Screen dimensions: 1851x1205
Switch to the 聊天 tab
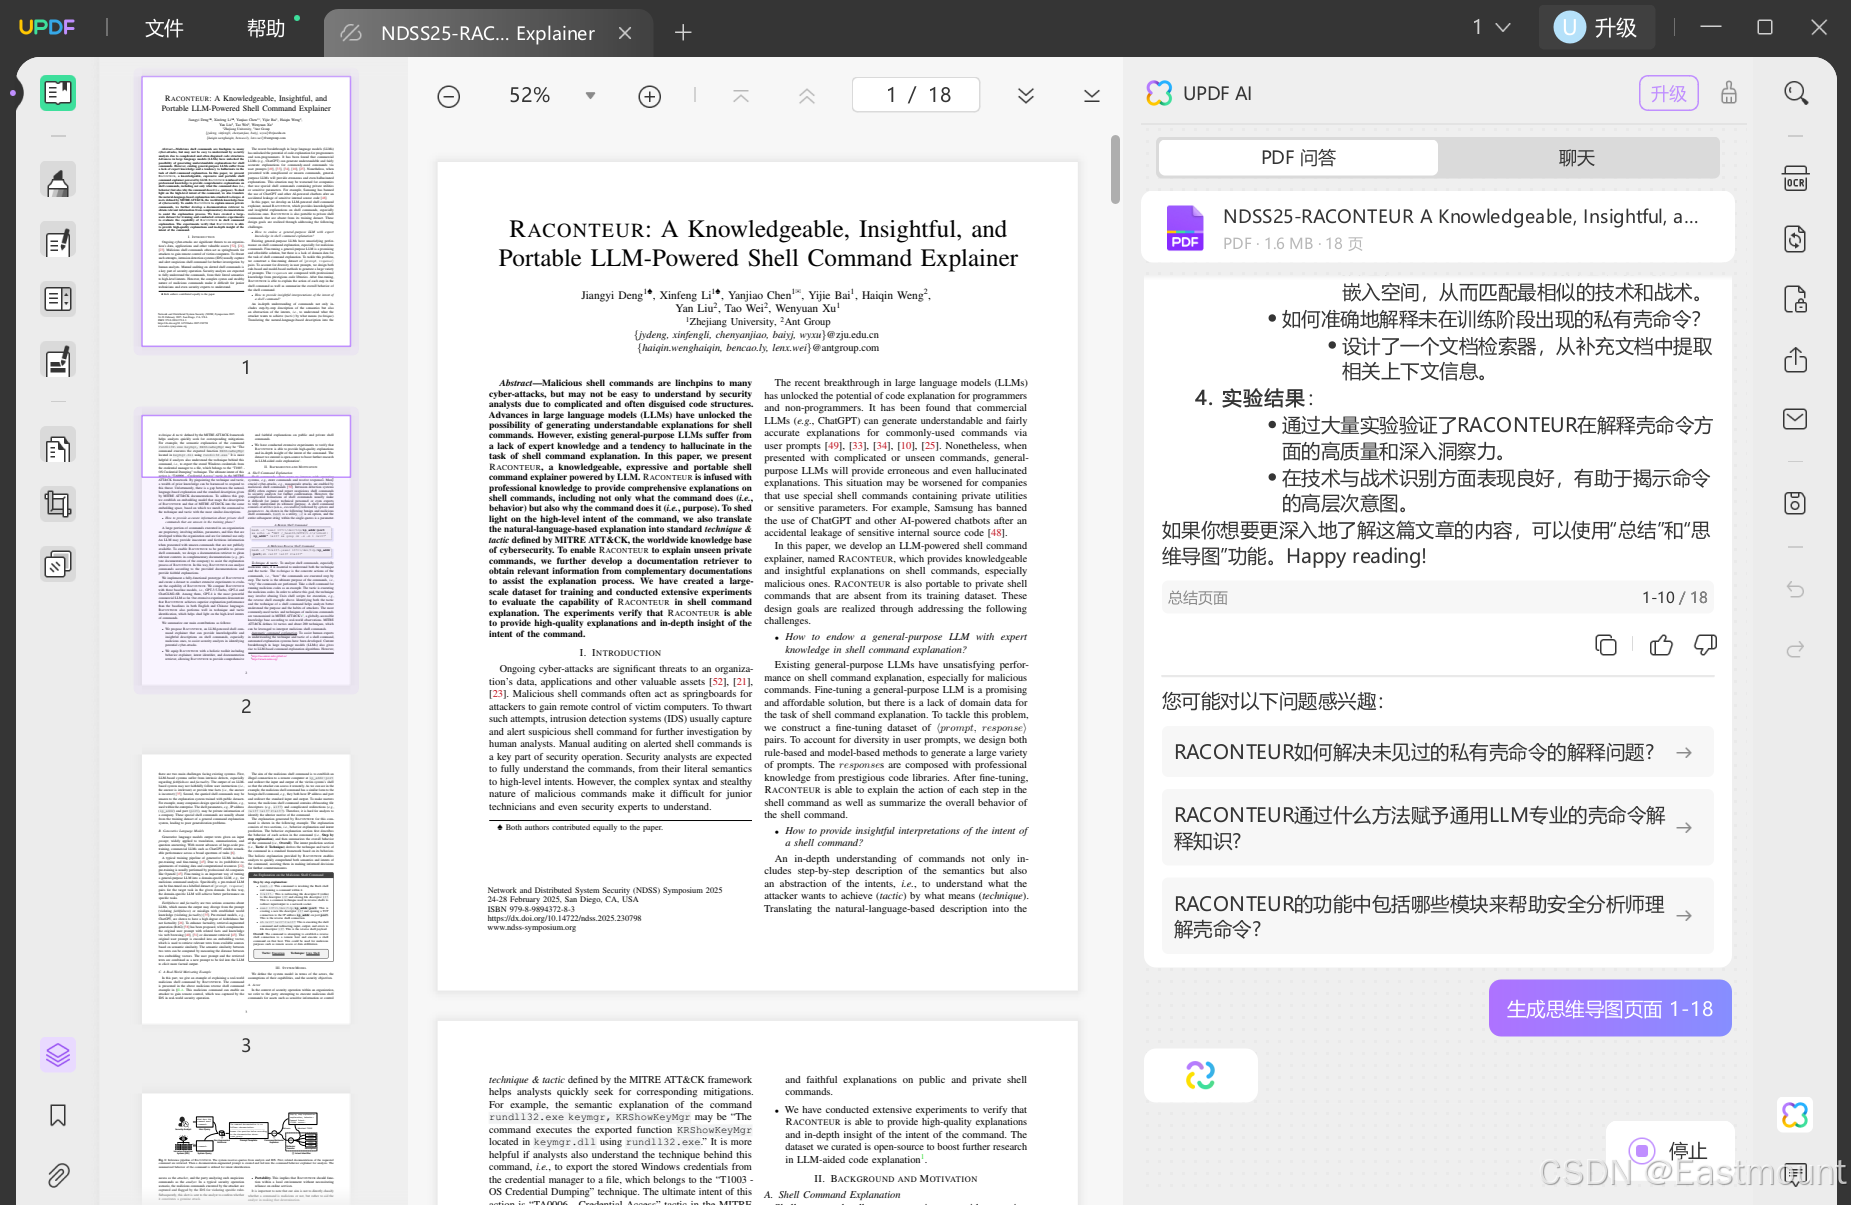click(x=1577, y=158)
